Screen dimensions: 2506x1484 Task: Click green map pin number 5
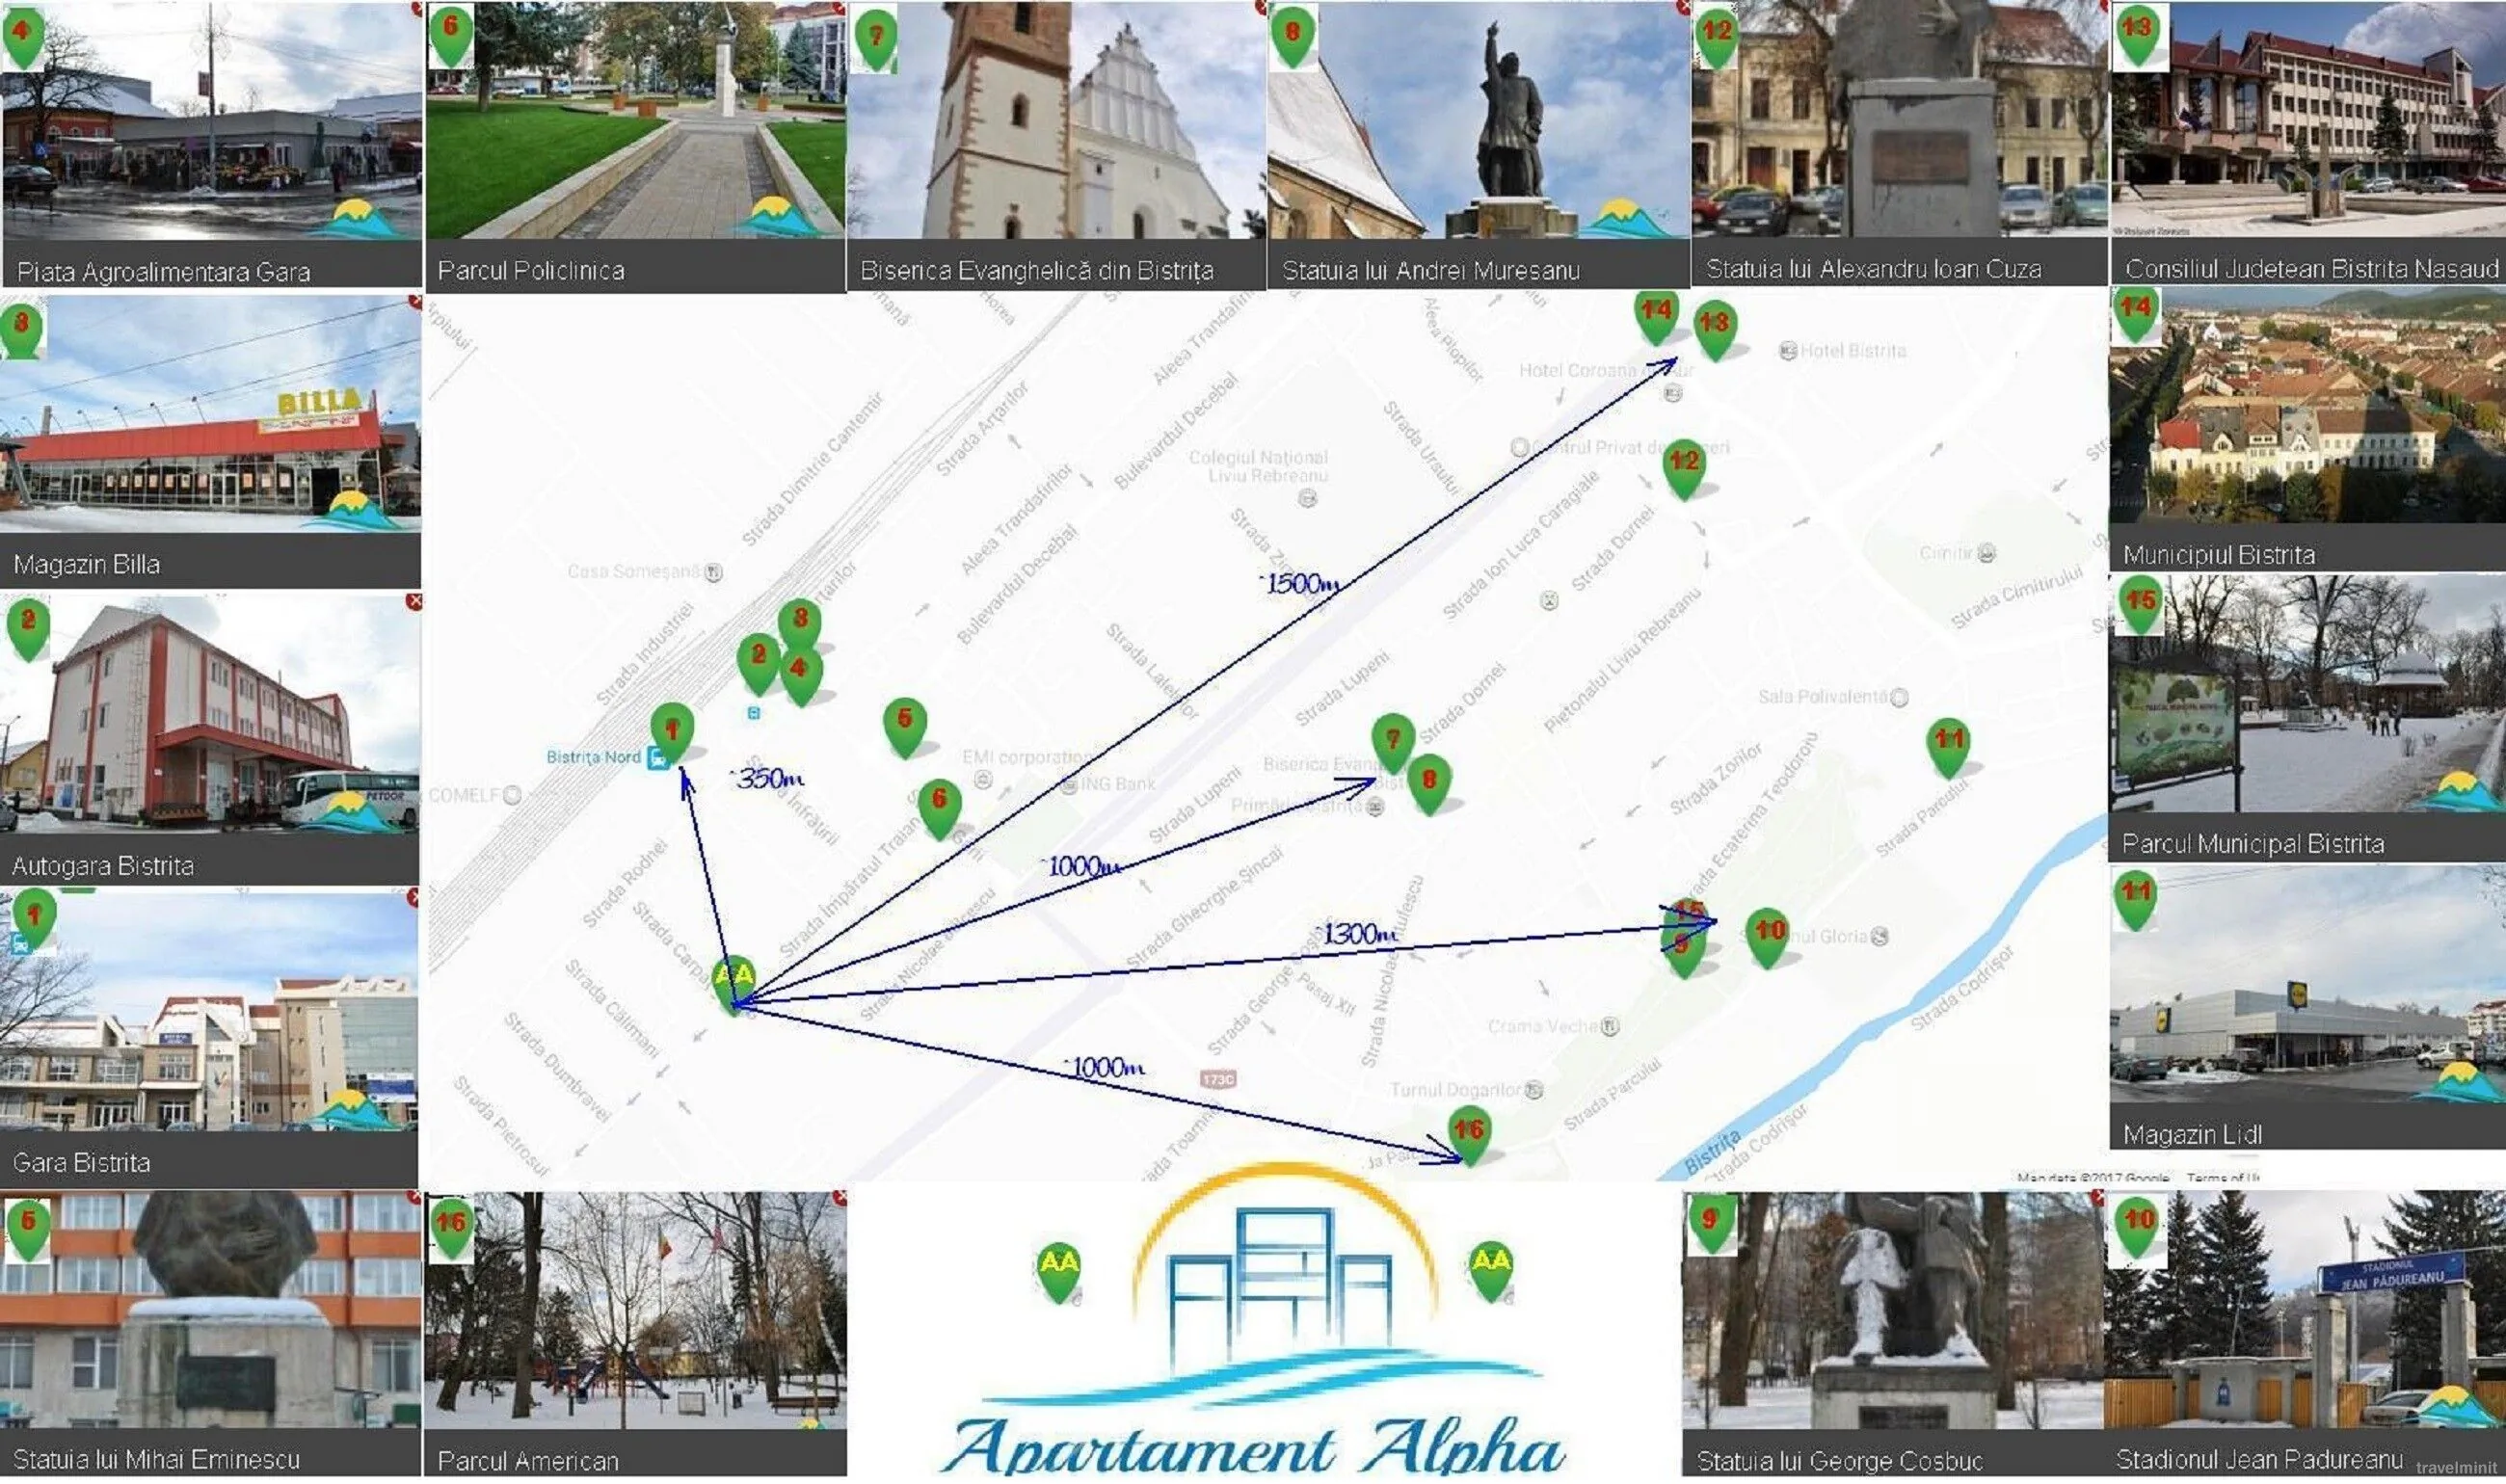click(x=904, y=723)
